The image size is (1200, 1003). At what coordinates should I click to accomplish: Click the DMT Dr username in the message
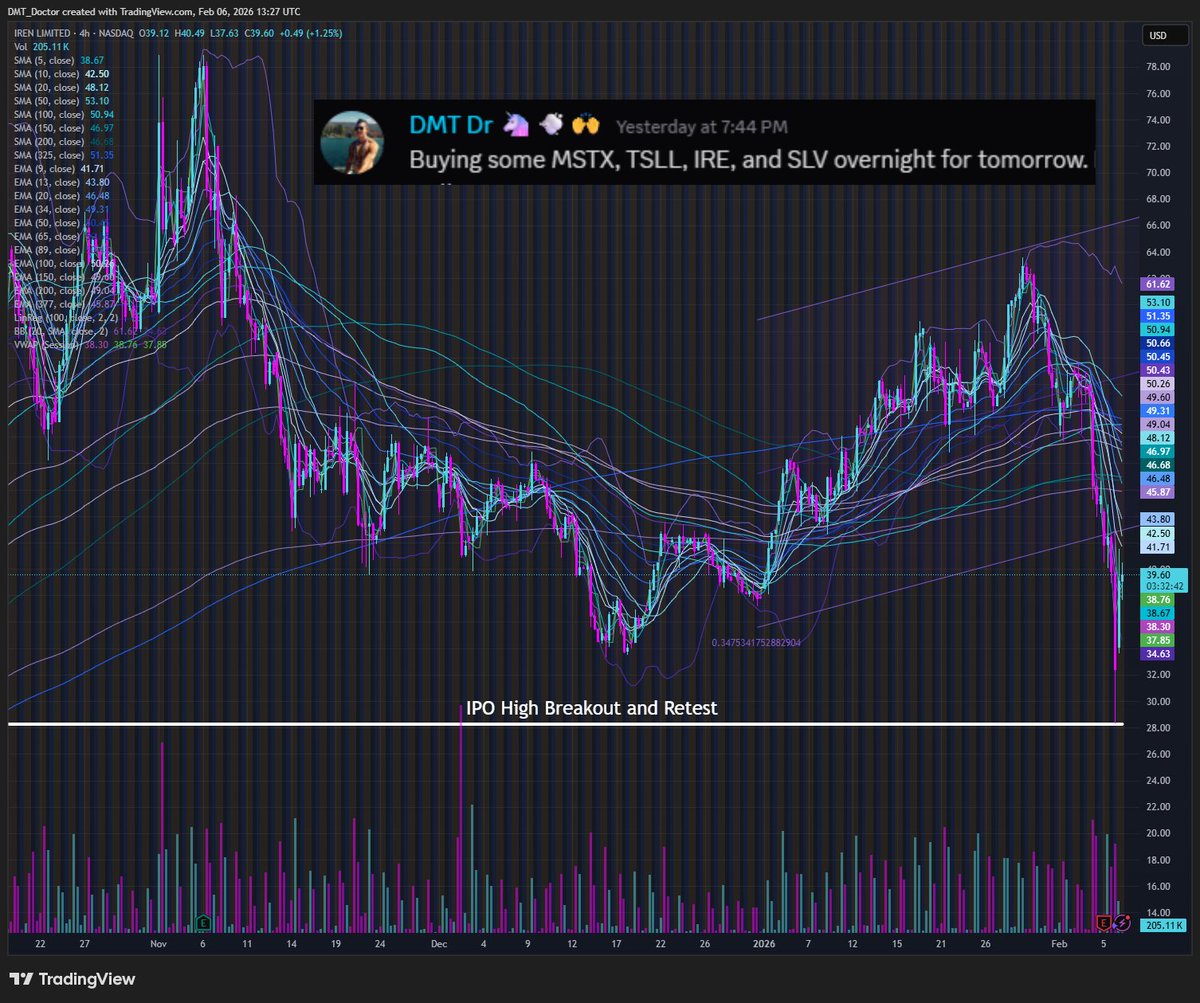pos(452,125)
